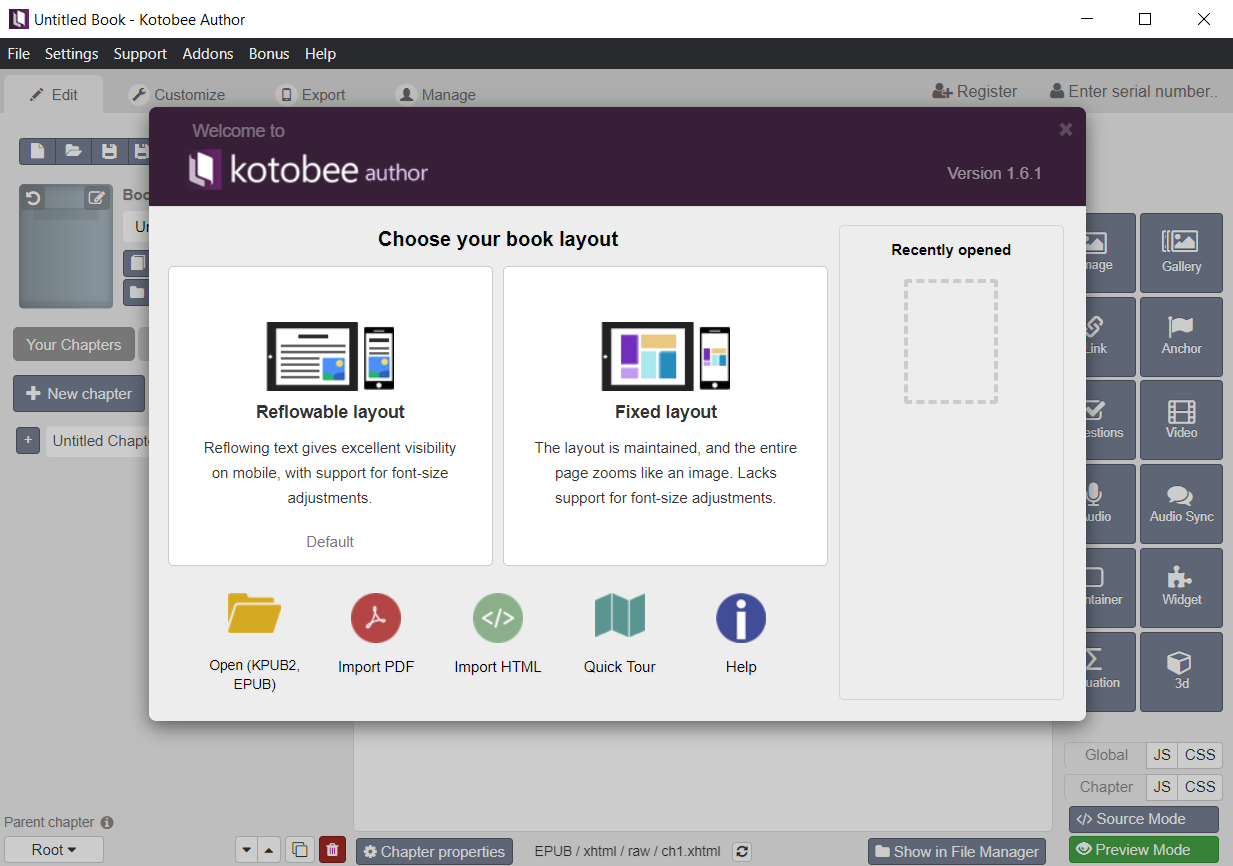Expand the Untitled Chapter plus button
Image resolution: width=1233 pixels, height=866 pixels.
point(28,441)
